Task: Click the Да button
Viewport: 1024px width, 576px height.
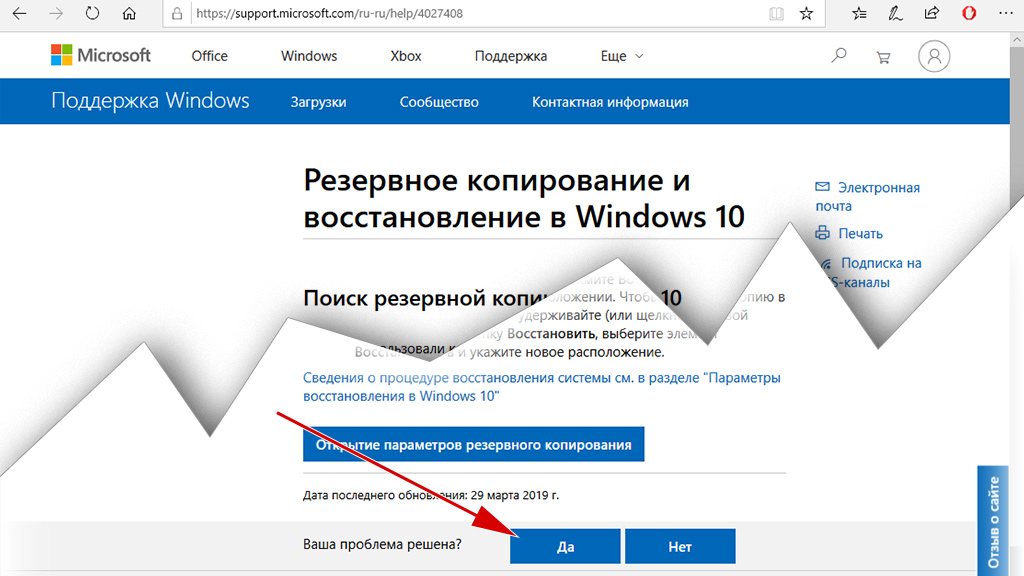Action: click(x=565, y=546)
